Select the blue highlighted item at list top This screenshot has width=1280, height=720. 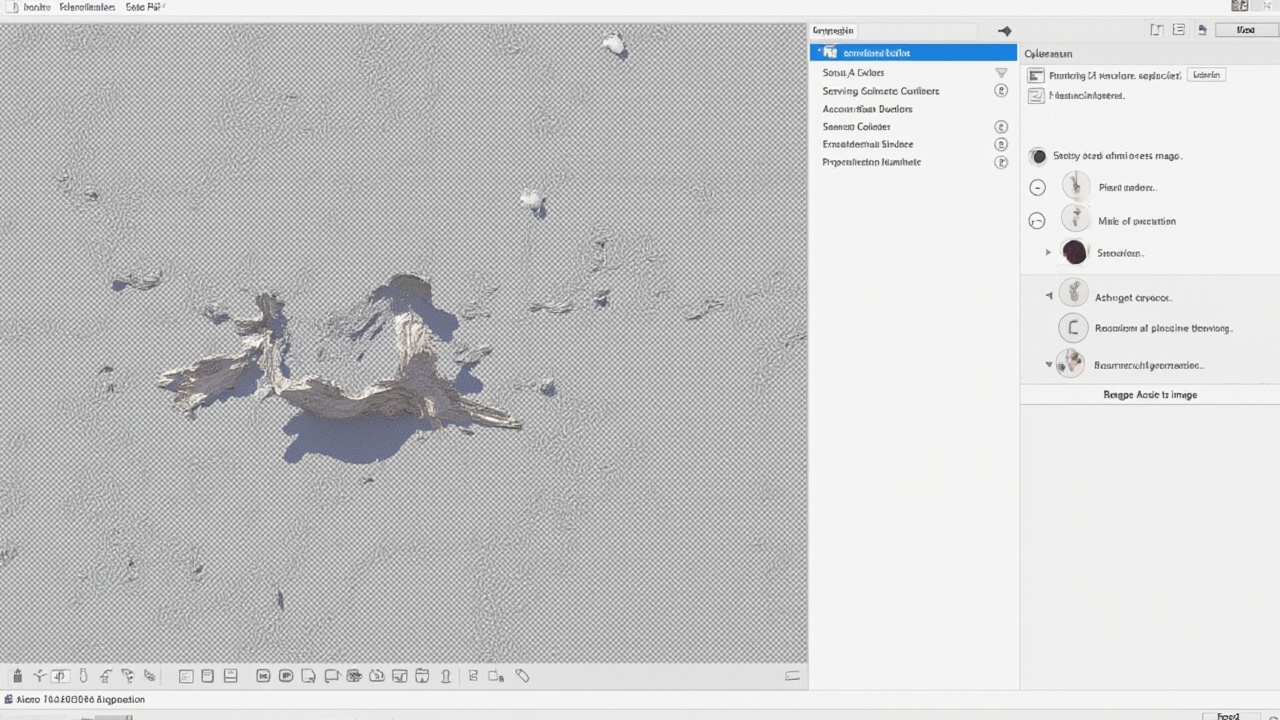[x=914, y=52]
